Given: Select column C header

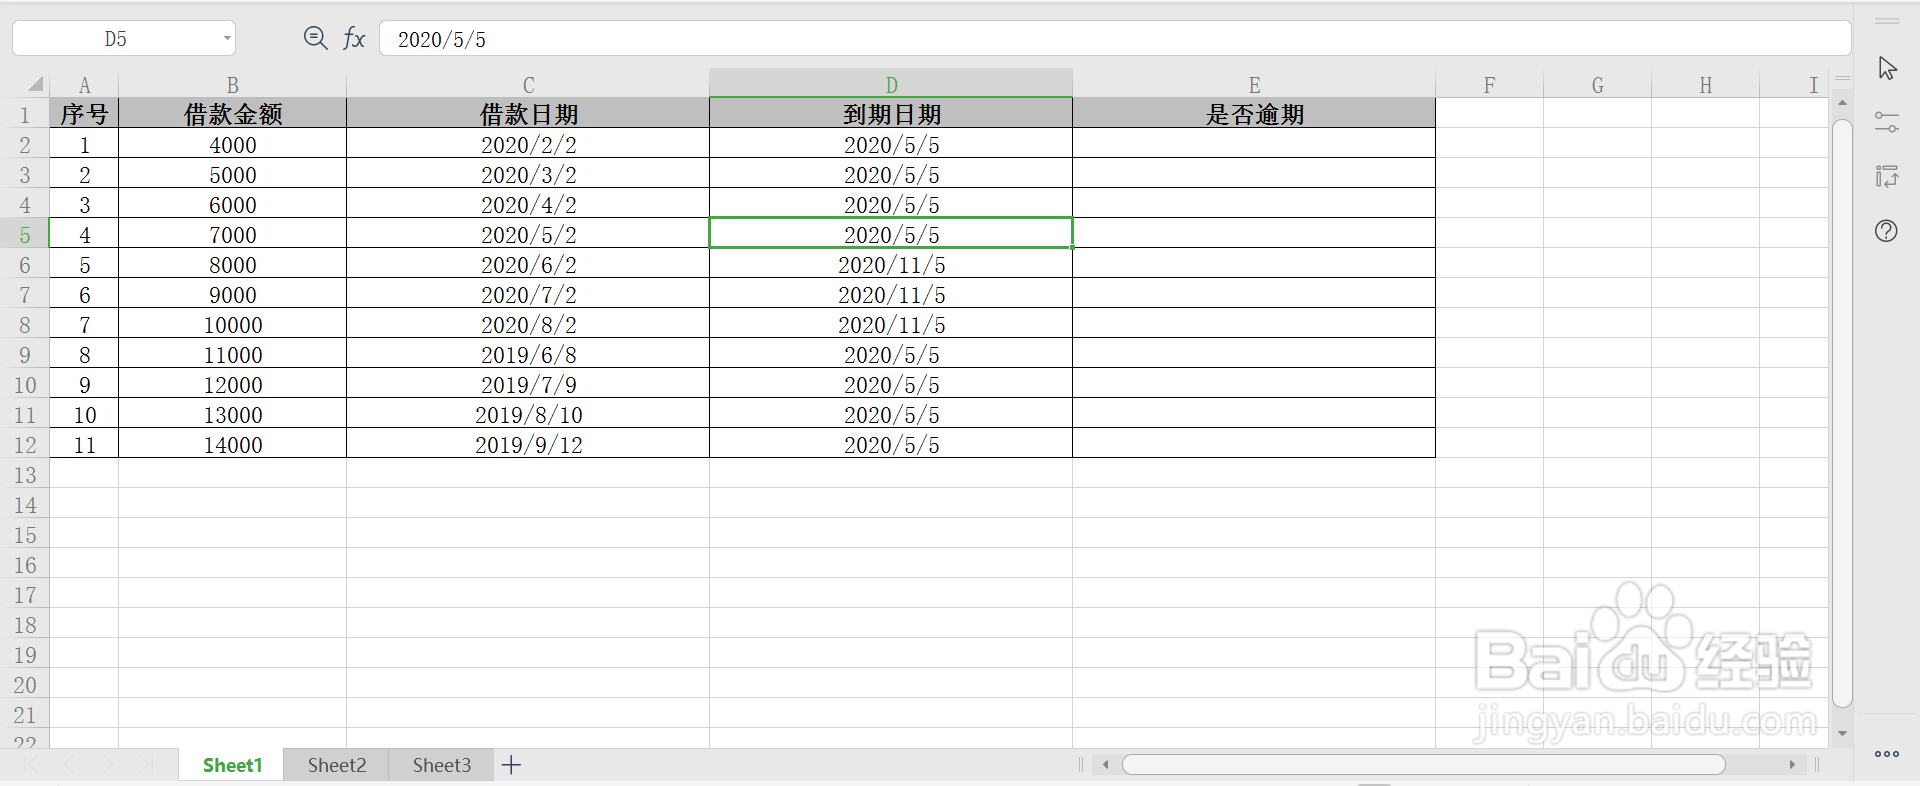Looking at the screenshot, I should (528, 85).
